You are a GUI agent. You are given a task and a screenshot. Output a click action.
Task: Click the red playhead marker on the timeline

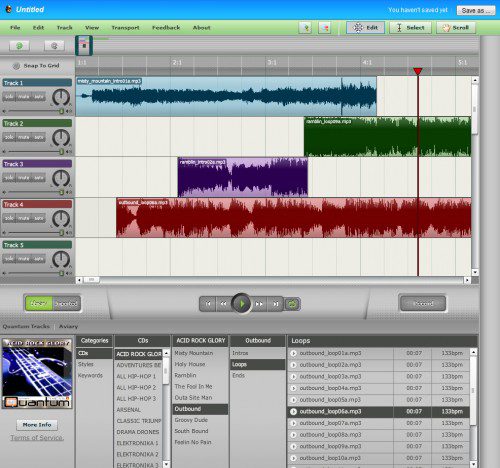418,71
